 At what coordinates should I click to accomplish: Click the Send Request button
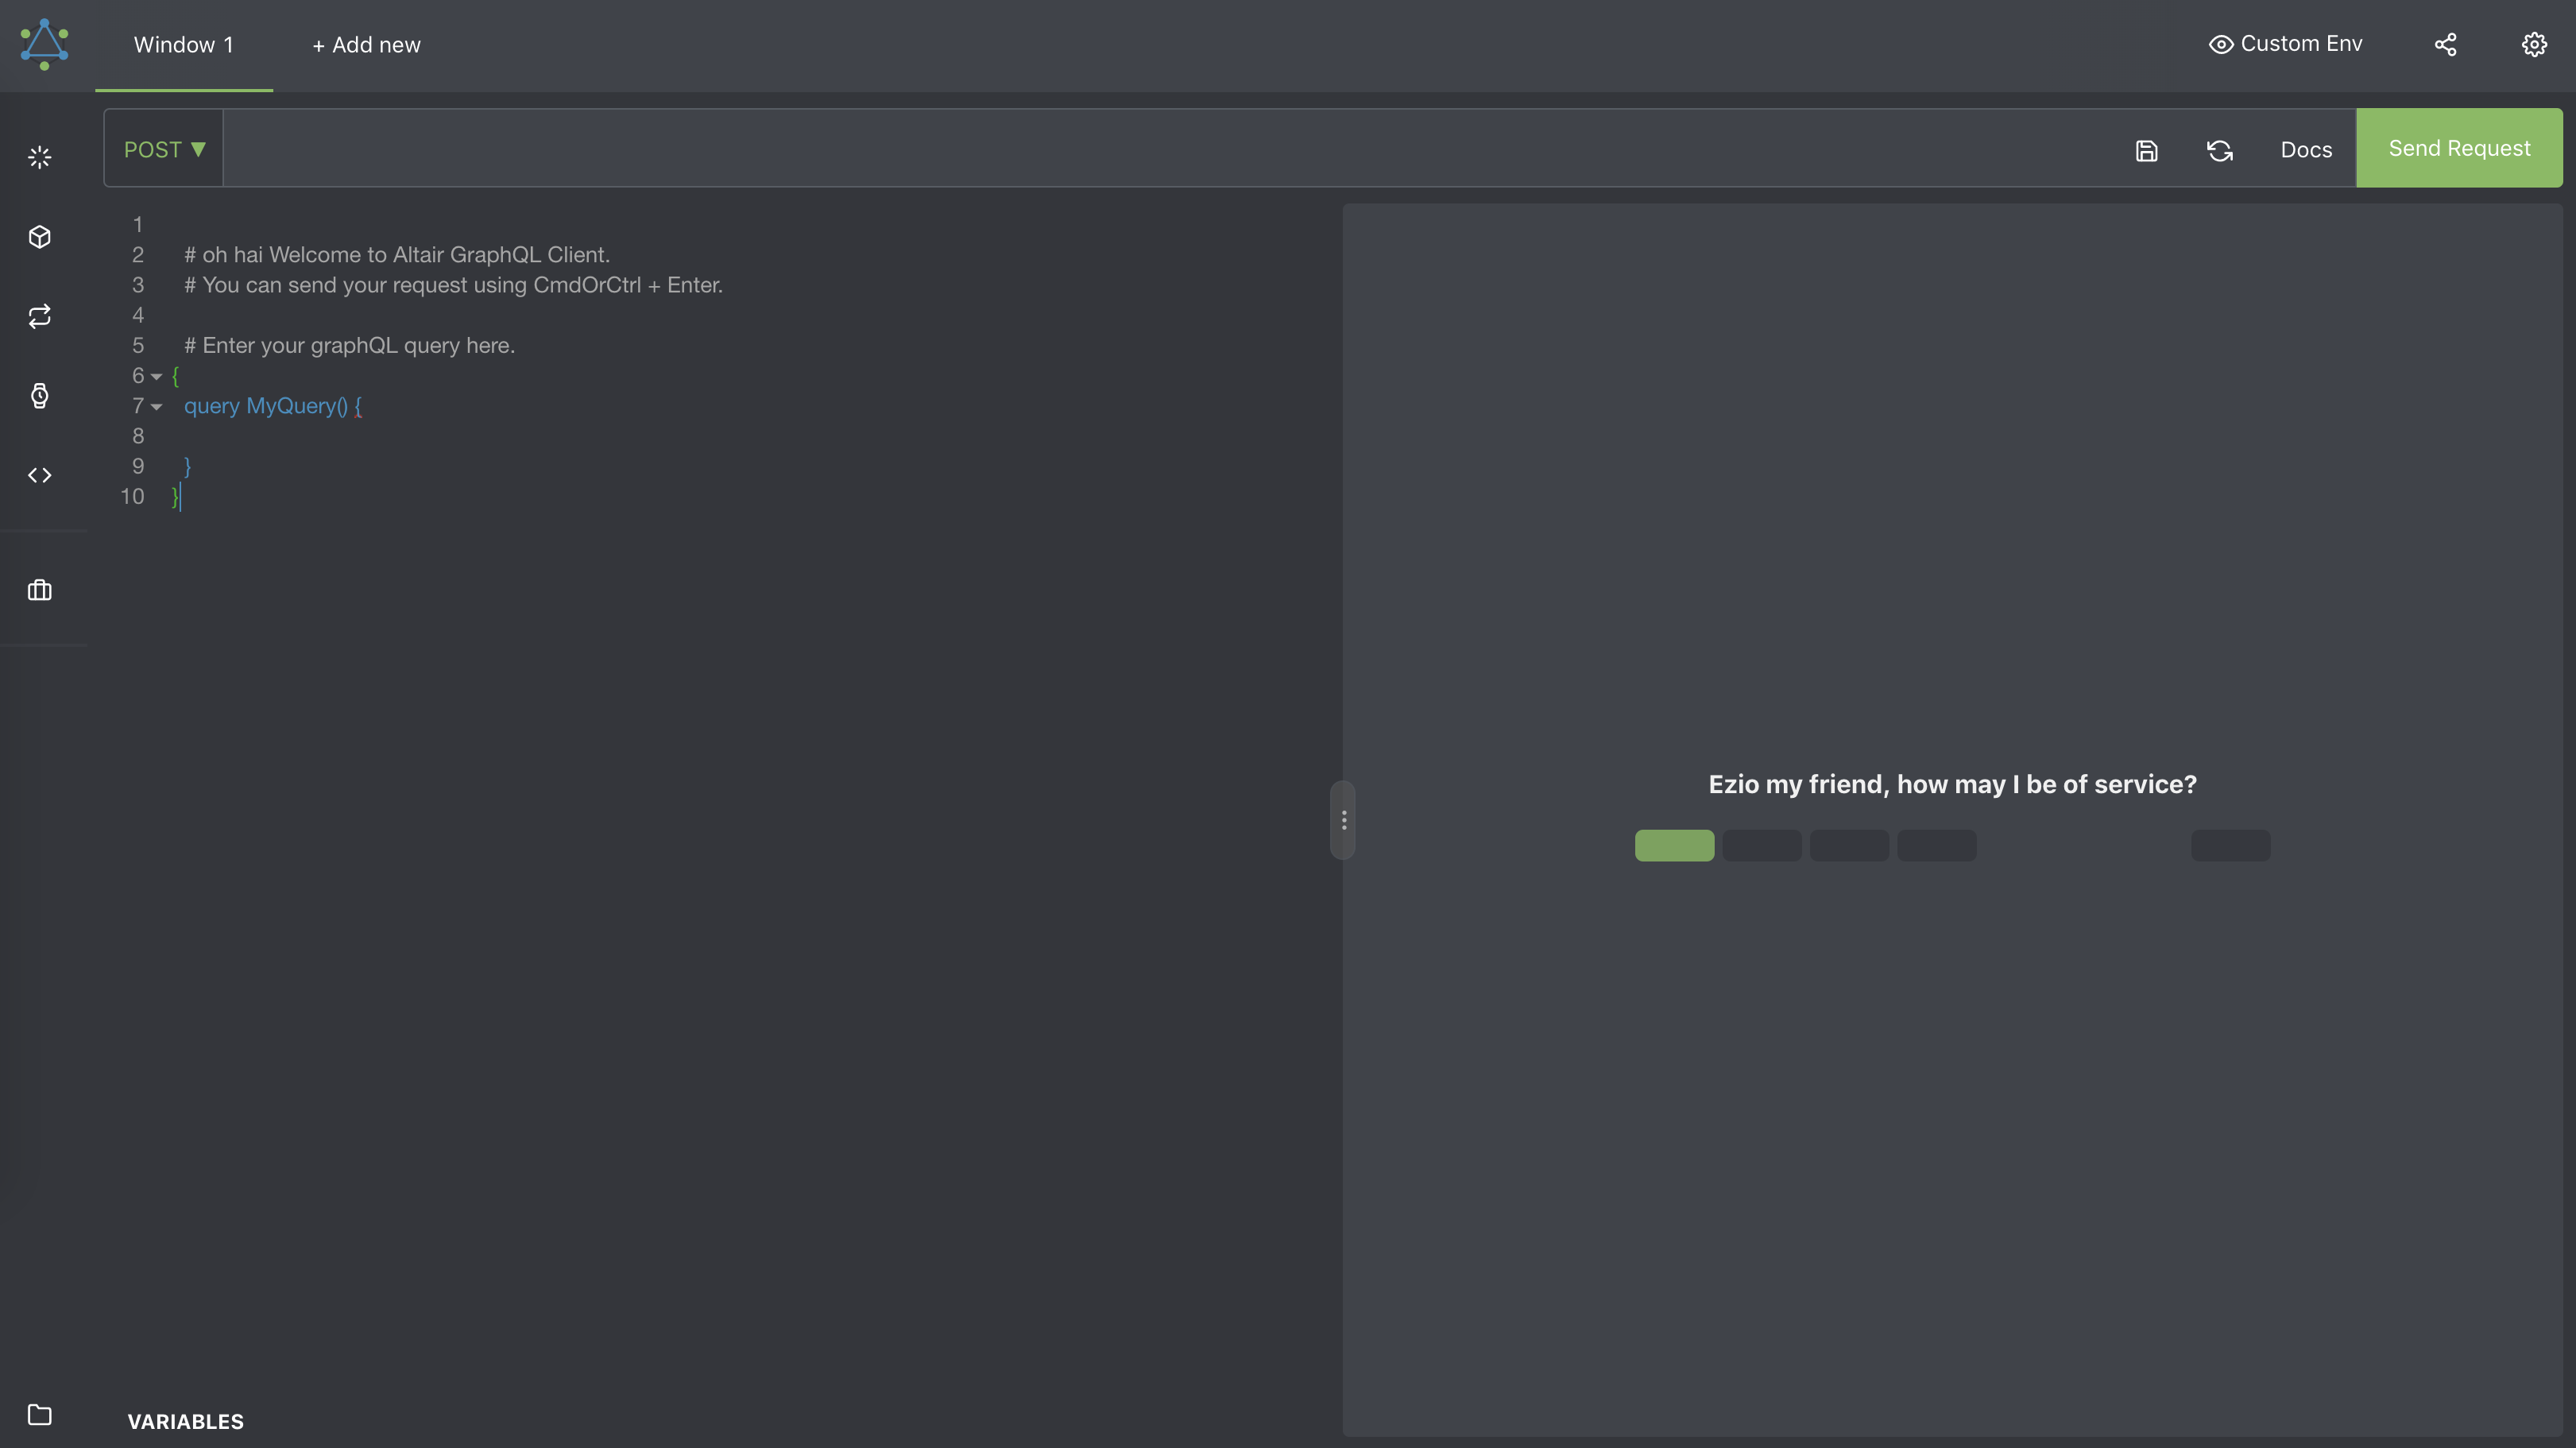point(2458,148)
